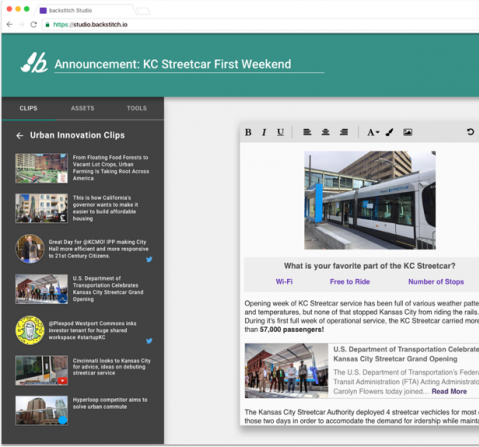Click the Number of Stops poll link
The image size is (479, 447).
click(x=436, y=282)
